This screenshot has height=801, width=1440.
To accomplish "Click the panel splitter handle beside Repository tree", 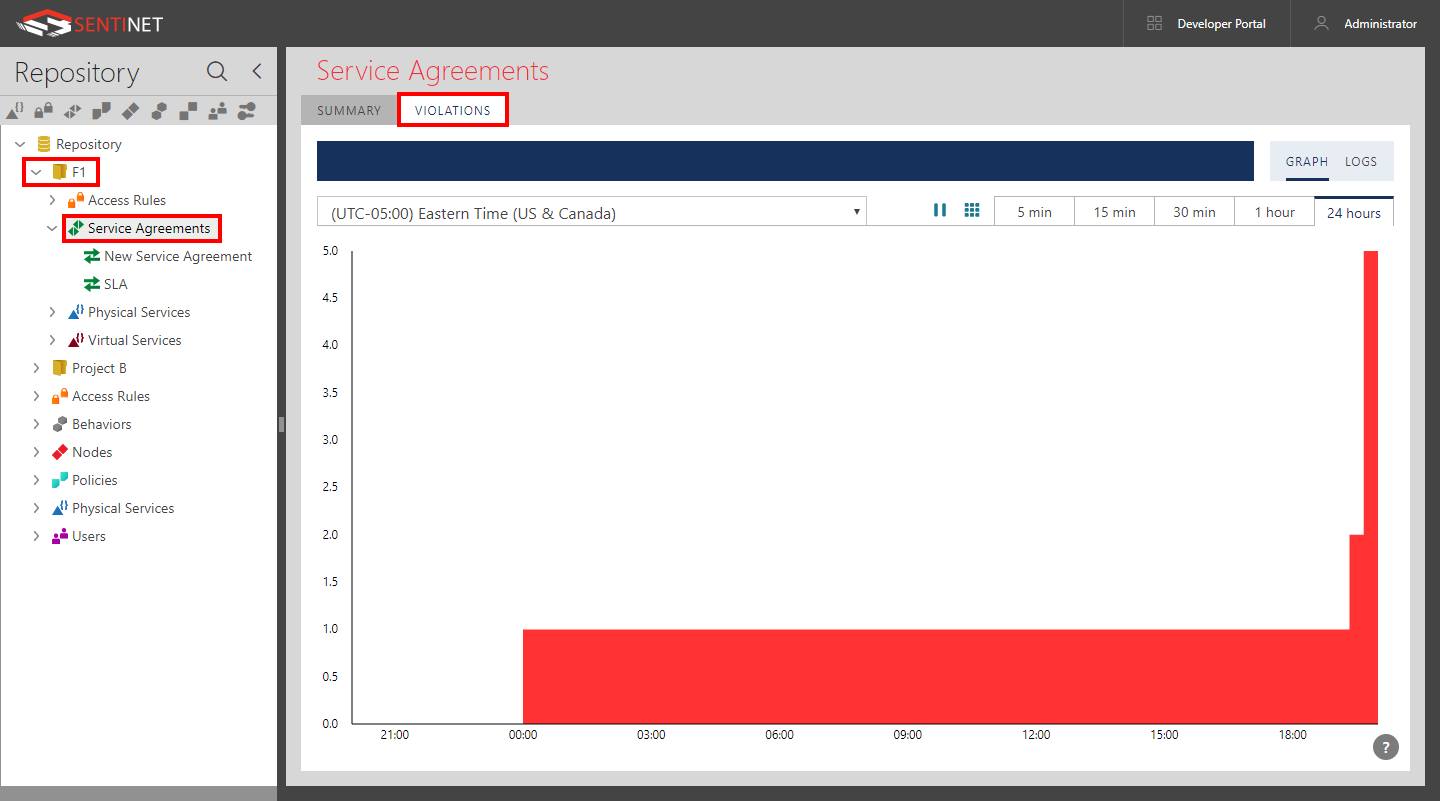I will 281,424.
